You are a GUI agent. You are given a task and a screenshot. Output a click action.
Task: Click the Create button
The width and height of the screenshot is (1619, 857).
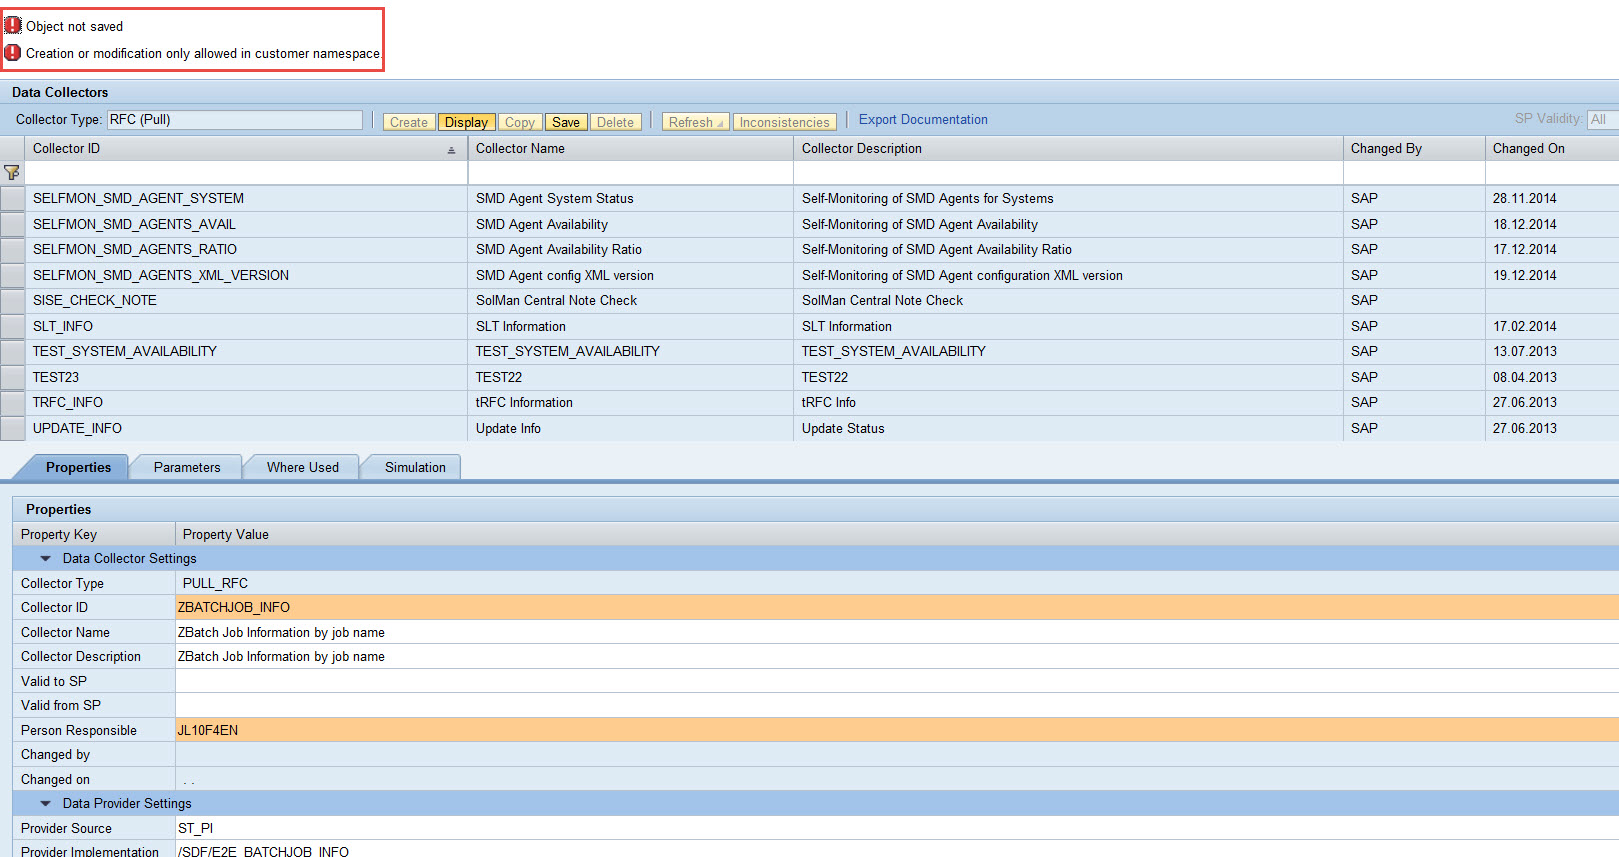point(409,122)
